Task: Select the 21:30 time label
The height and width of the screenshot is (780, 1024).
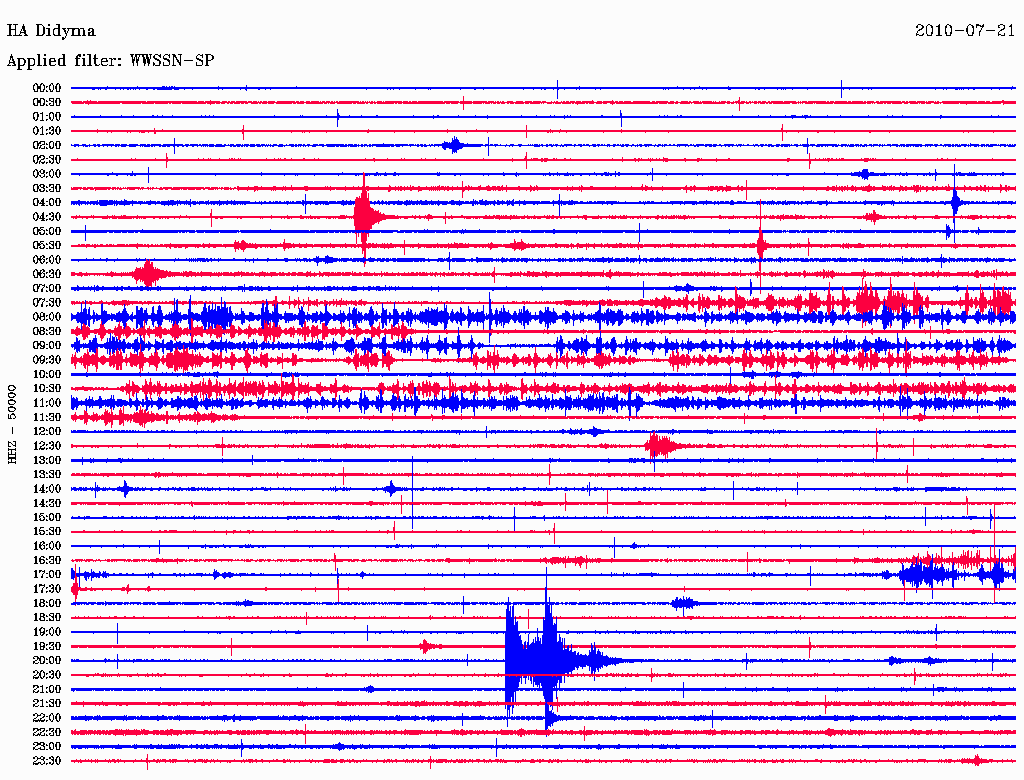Action: click(46, 704)
